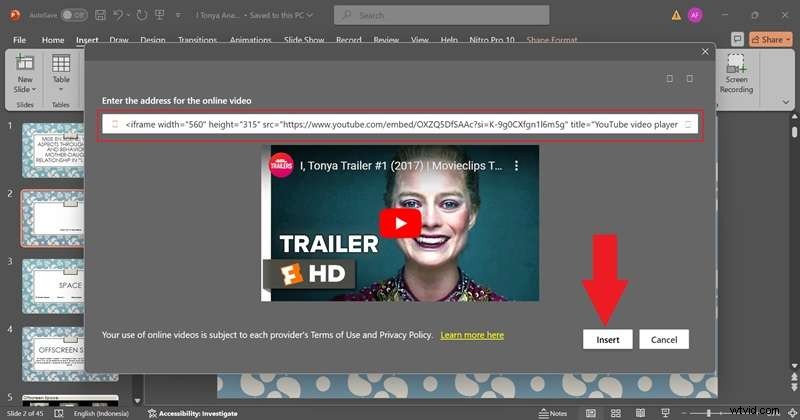Click 'English (Indonesia)' language in status bar
Viewport: 800px width, 420px height.
(x=101, y=413)
